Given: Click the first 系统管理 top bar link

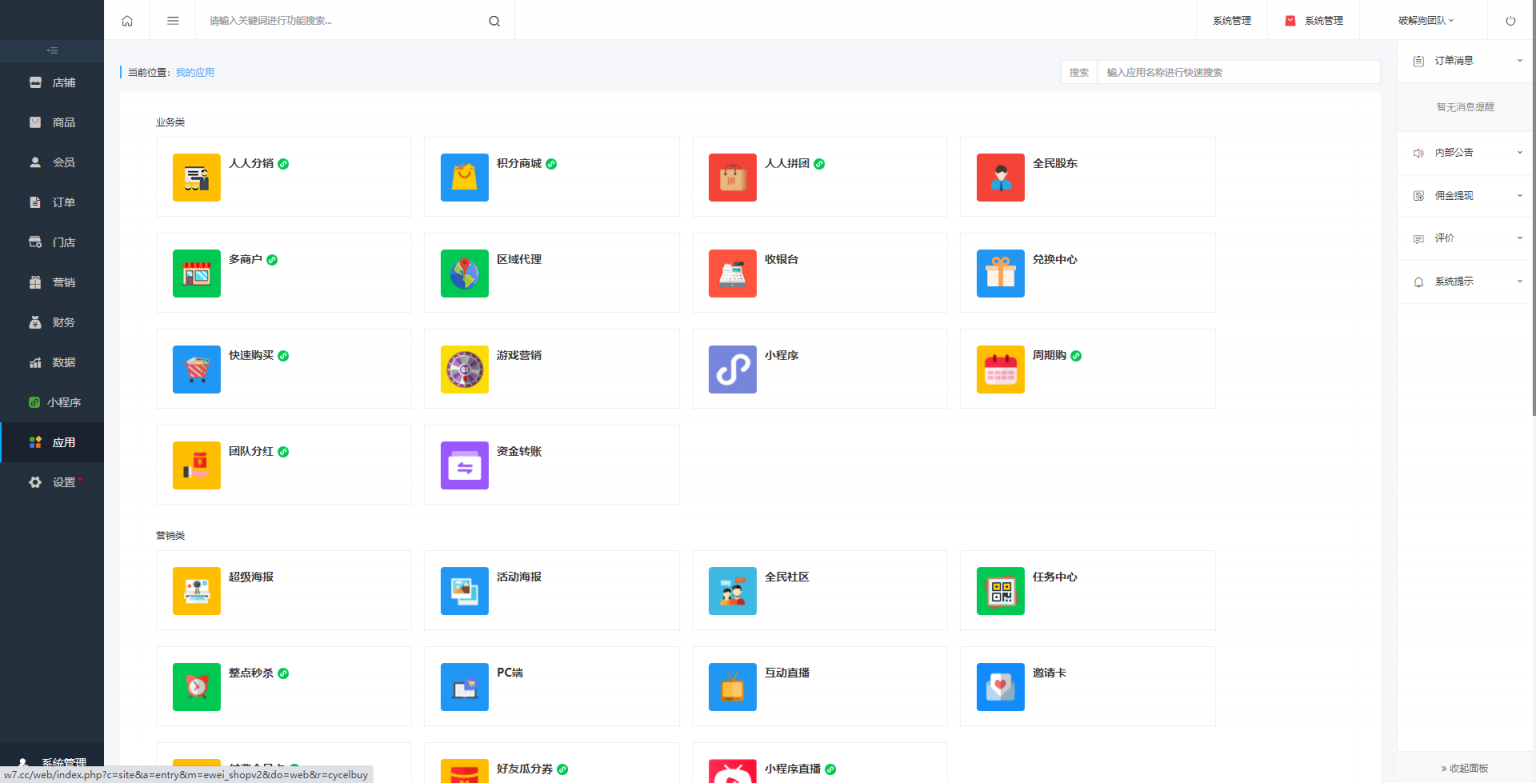Looking at the screenshot, I should click(x=1232, y=20).
